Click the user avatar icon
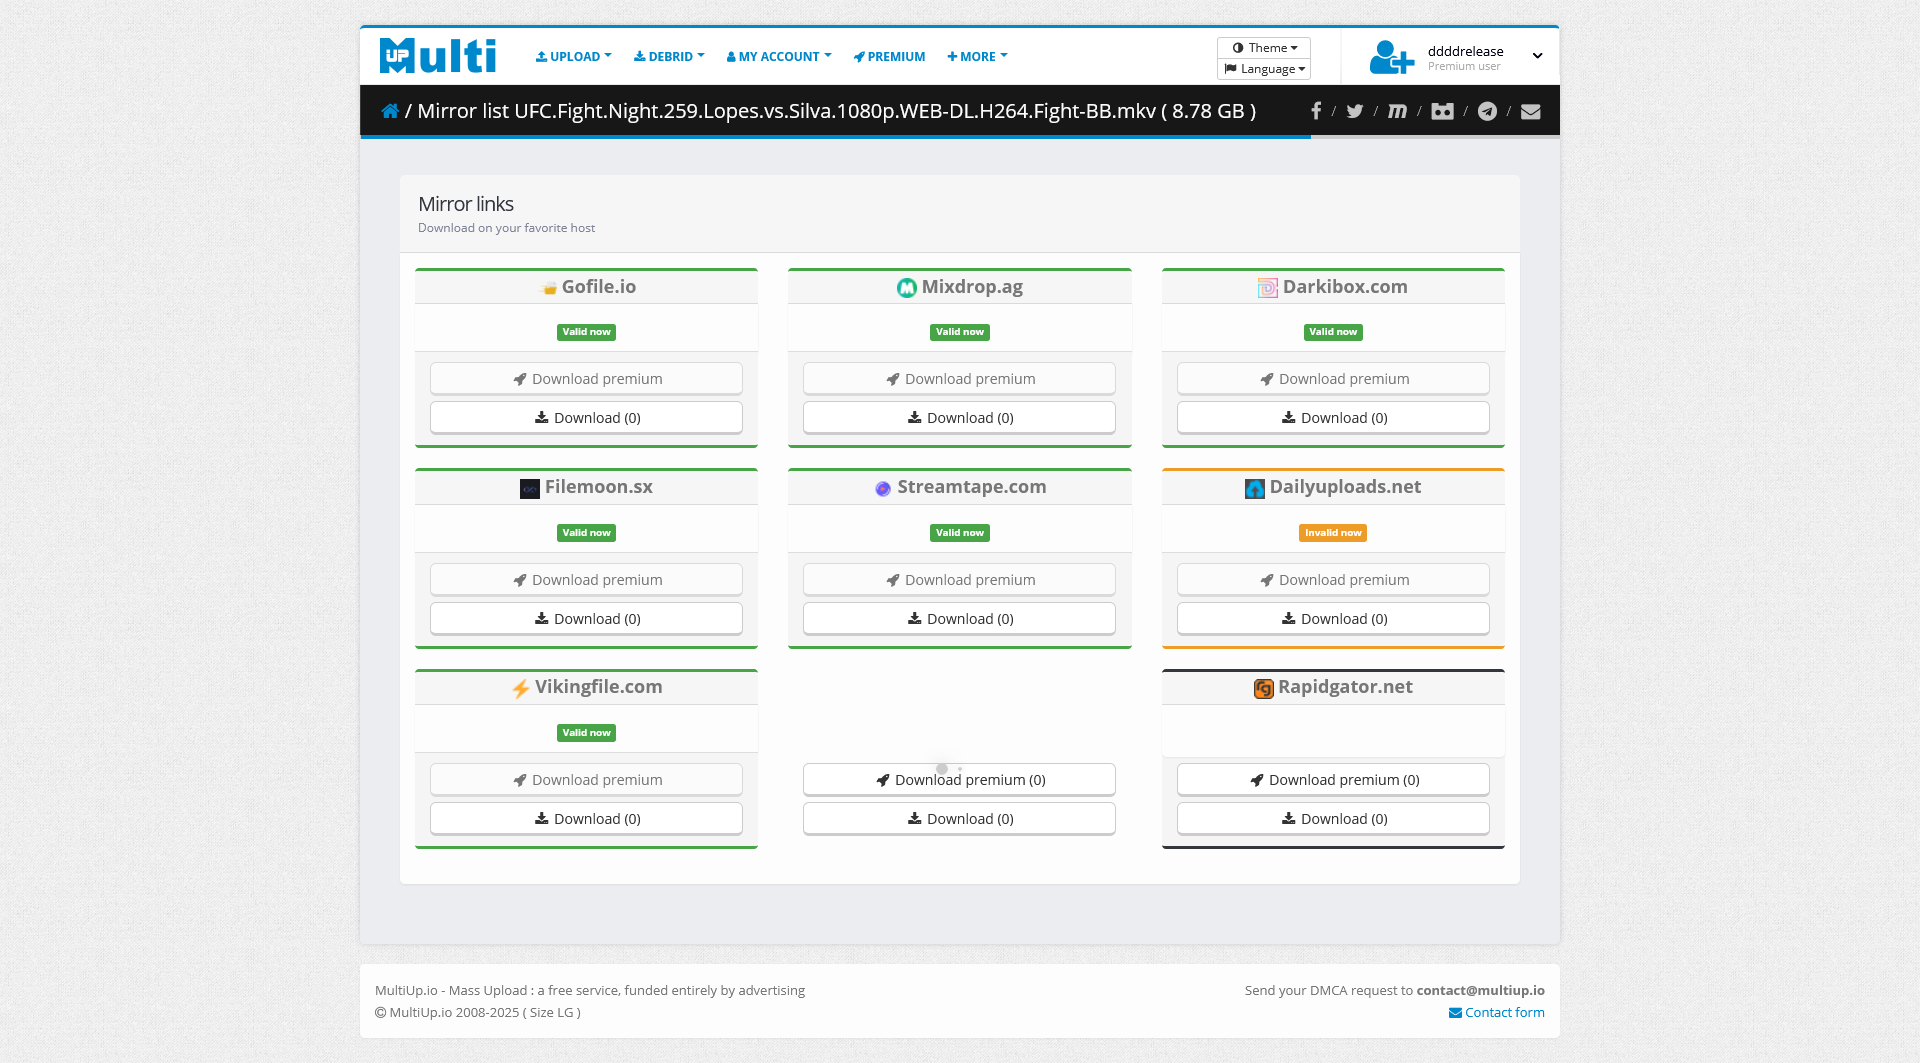The height and width of the screenshot is (1063, 1920). click(x=1391, y=57)
